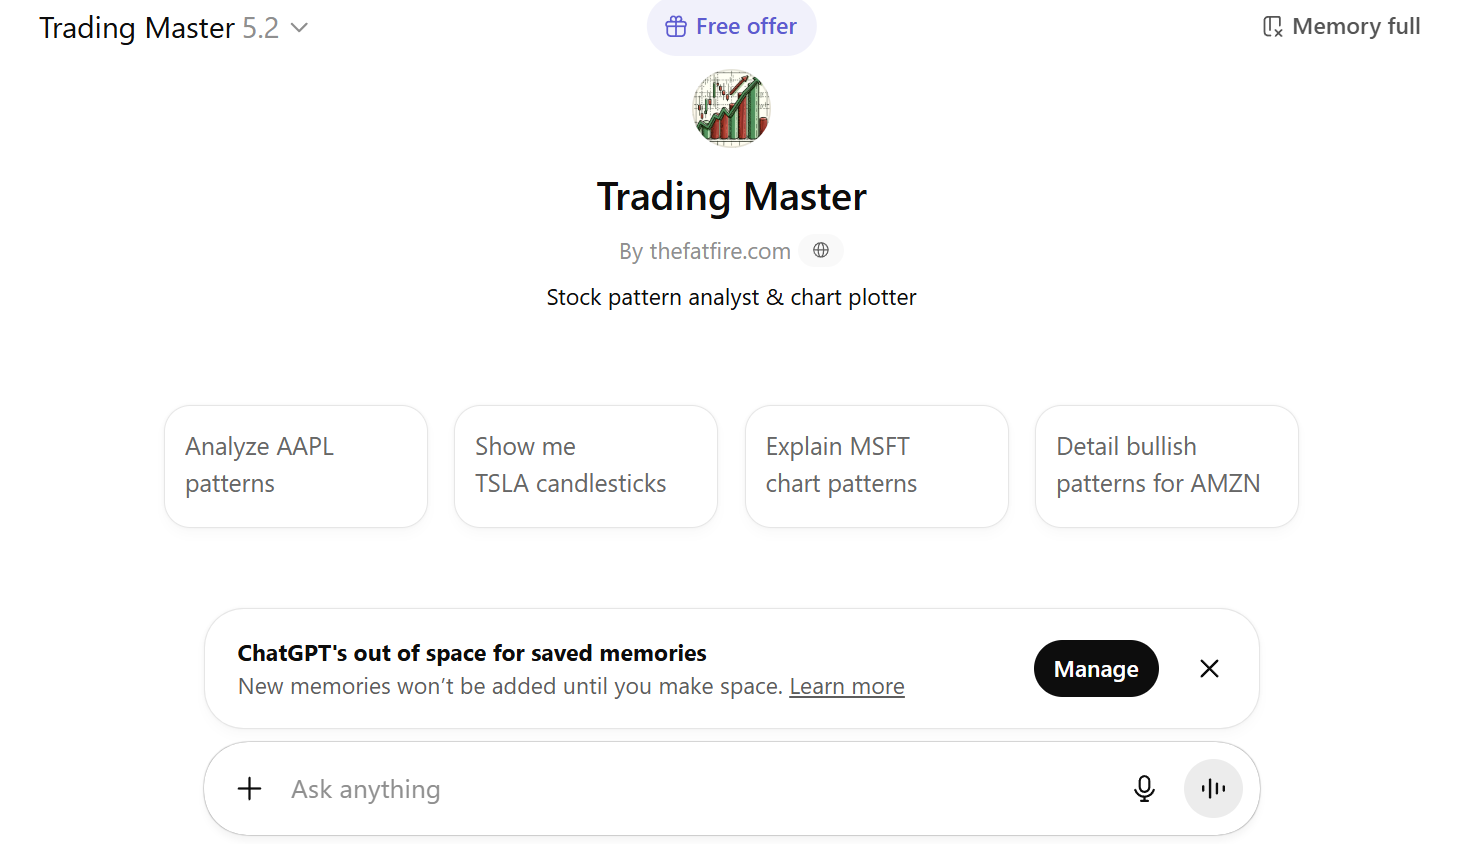Launch voice mode from the waveform icon
Screen dimensions: 1471x844
point(1213,788)
